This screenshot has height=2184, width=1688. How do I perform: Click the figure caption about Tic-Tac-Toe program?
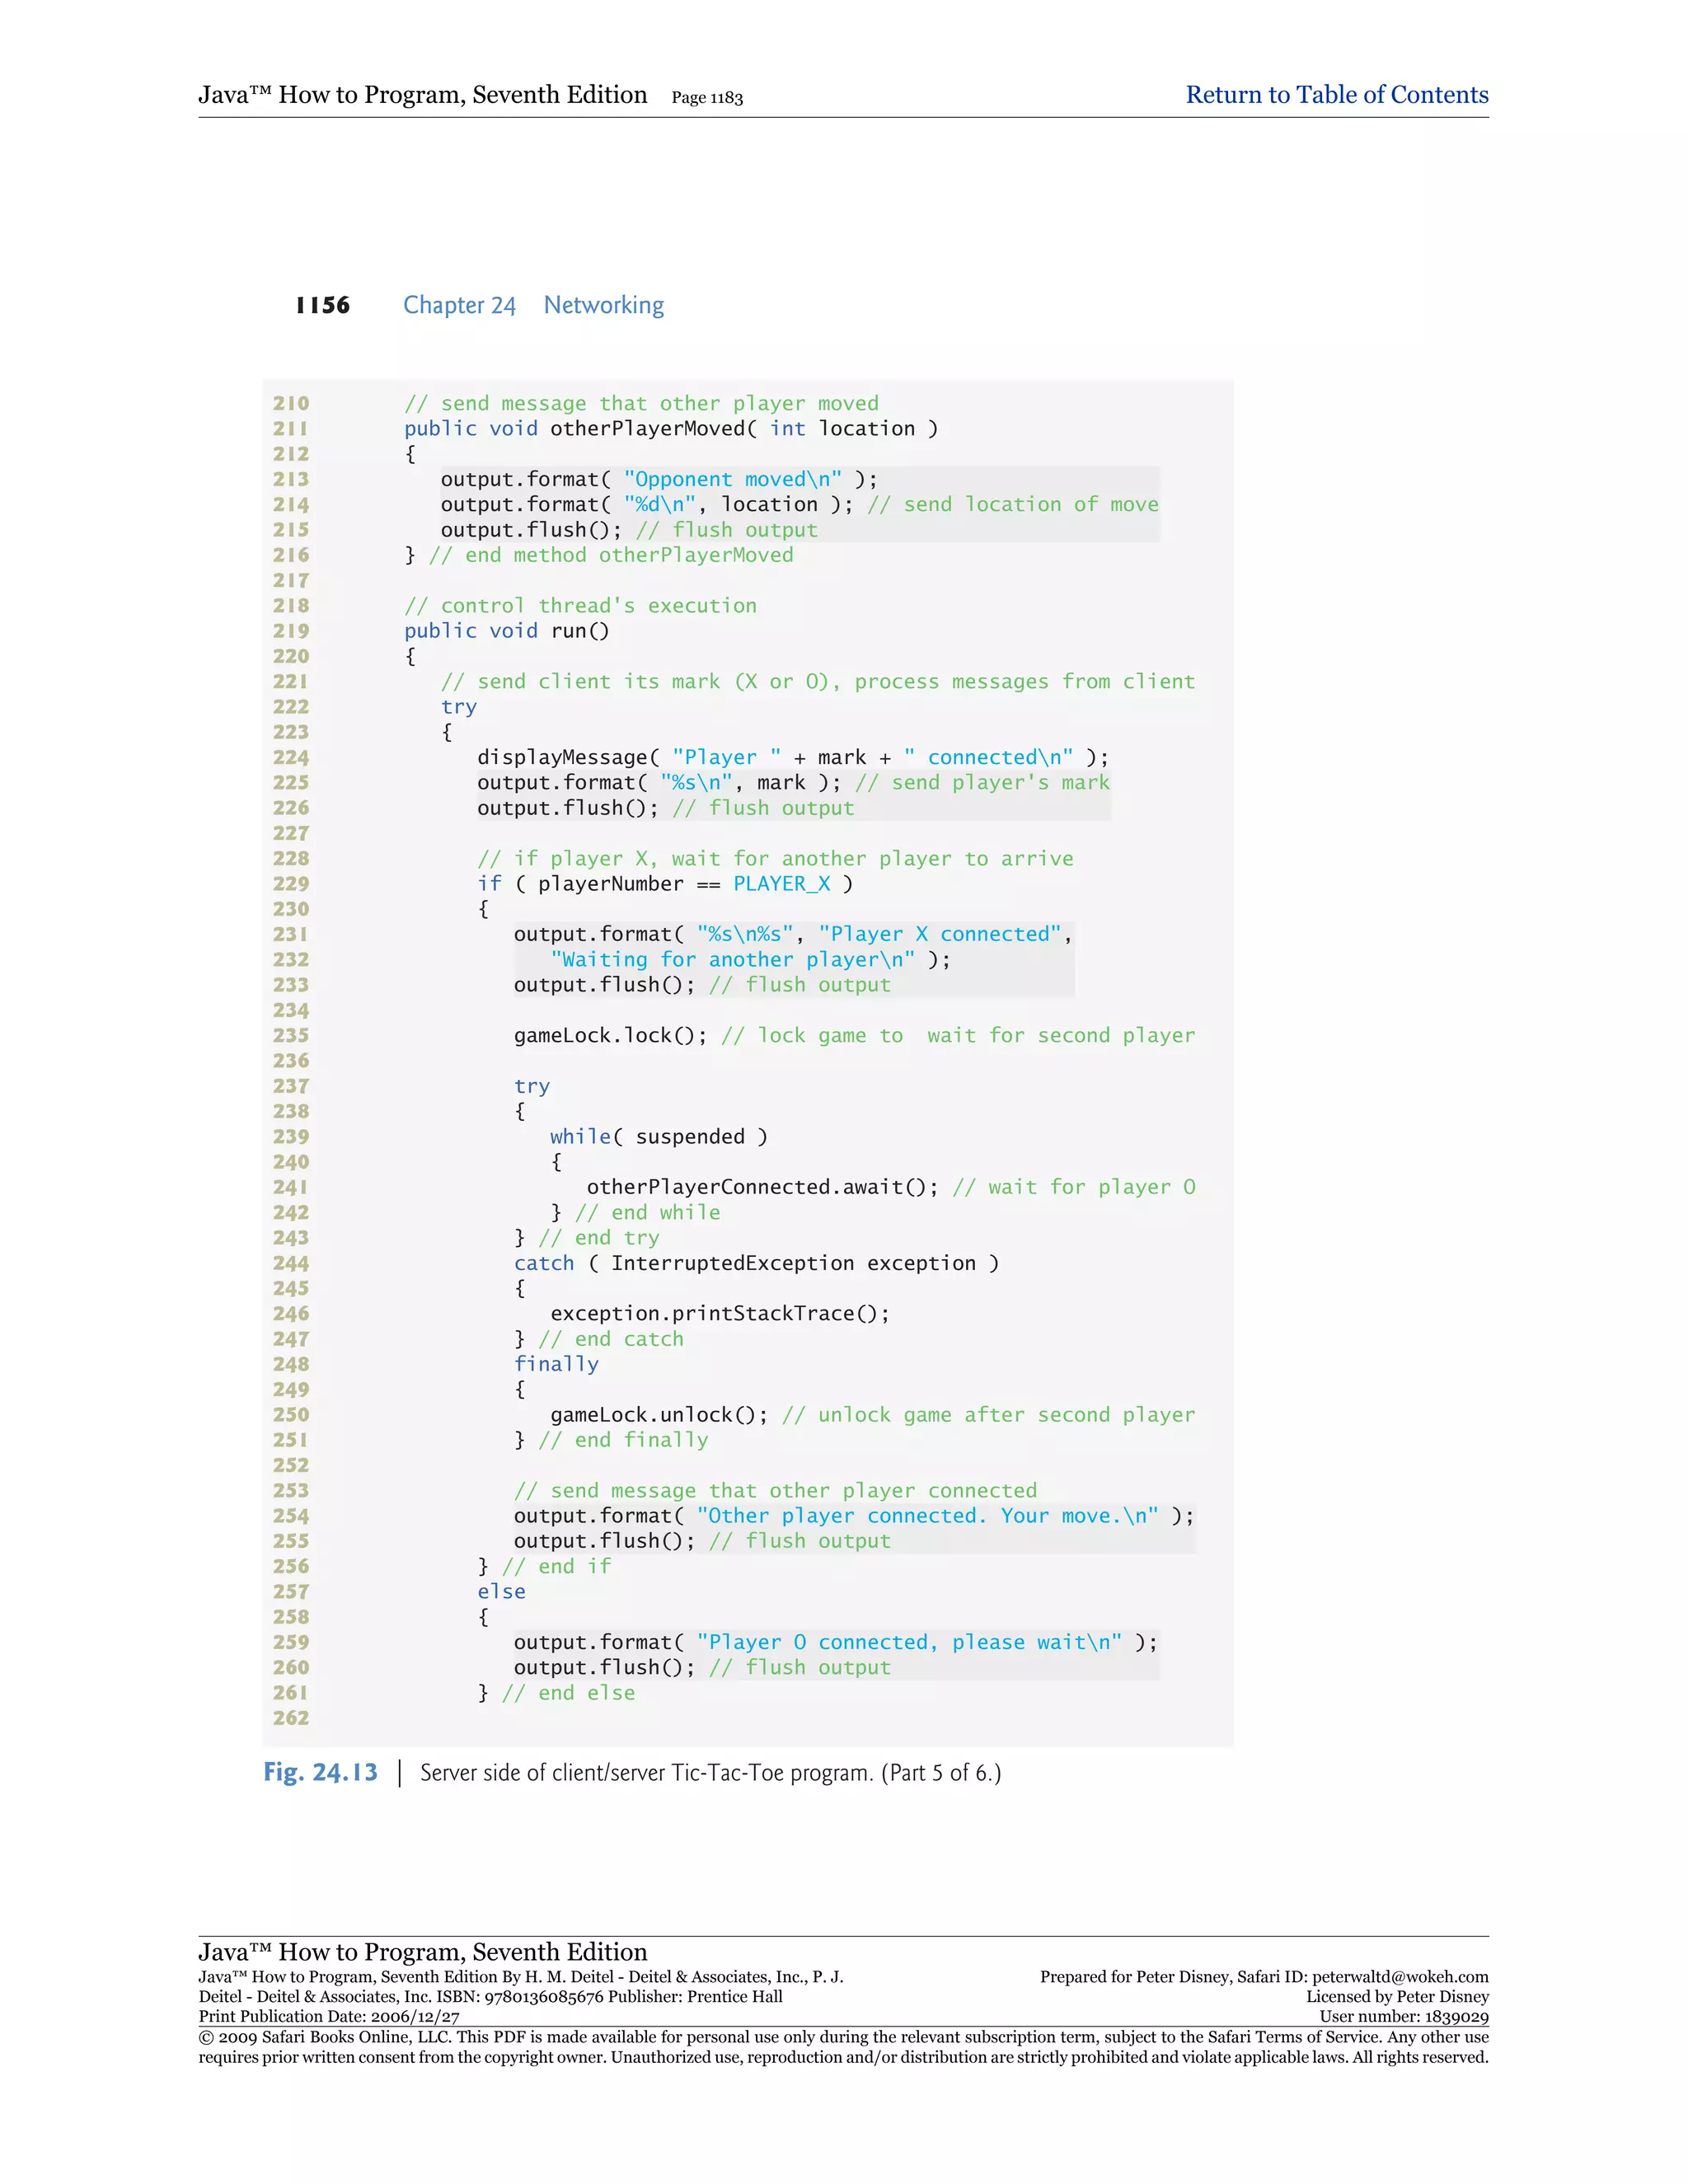pos(710,1772)
